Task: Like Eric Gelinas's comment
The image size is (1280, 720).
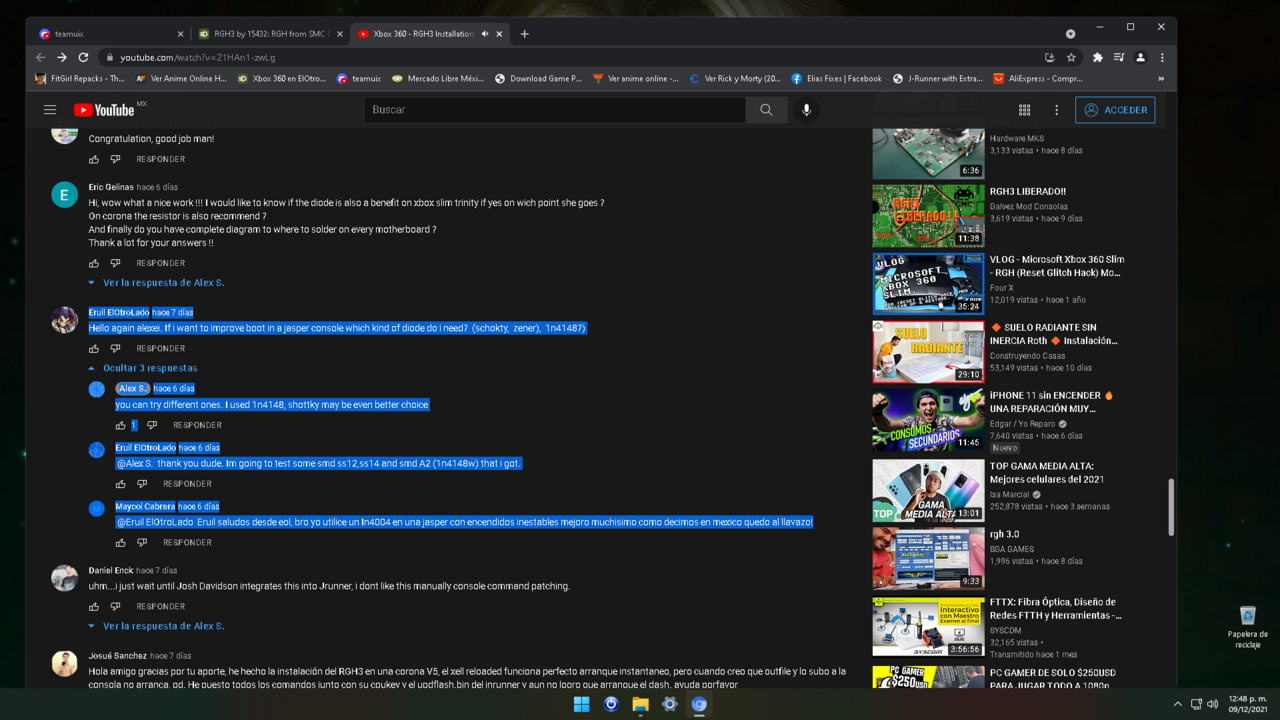Action: pos(94,263)
